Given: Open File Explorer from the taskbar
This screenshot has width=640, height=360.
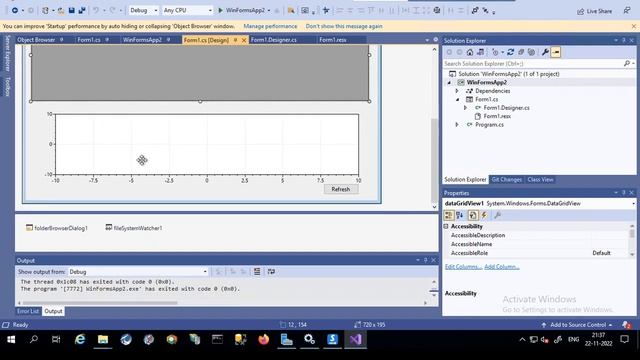Looking at the screenshot, I should pyautogui.click(x=103, y=340).
